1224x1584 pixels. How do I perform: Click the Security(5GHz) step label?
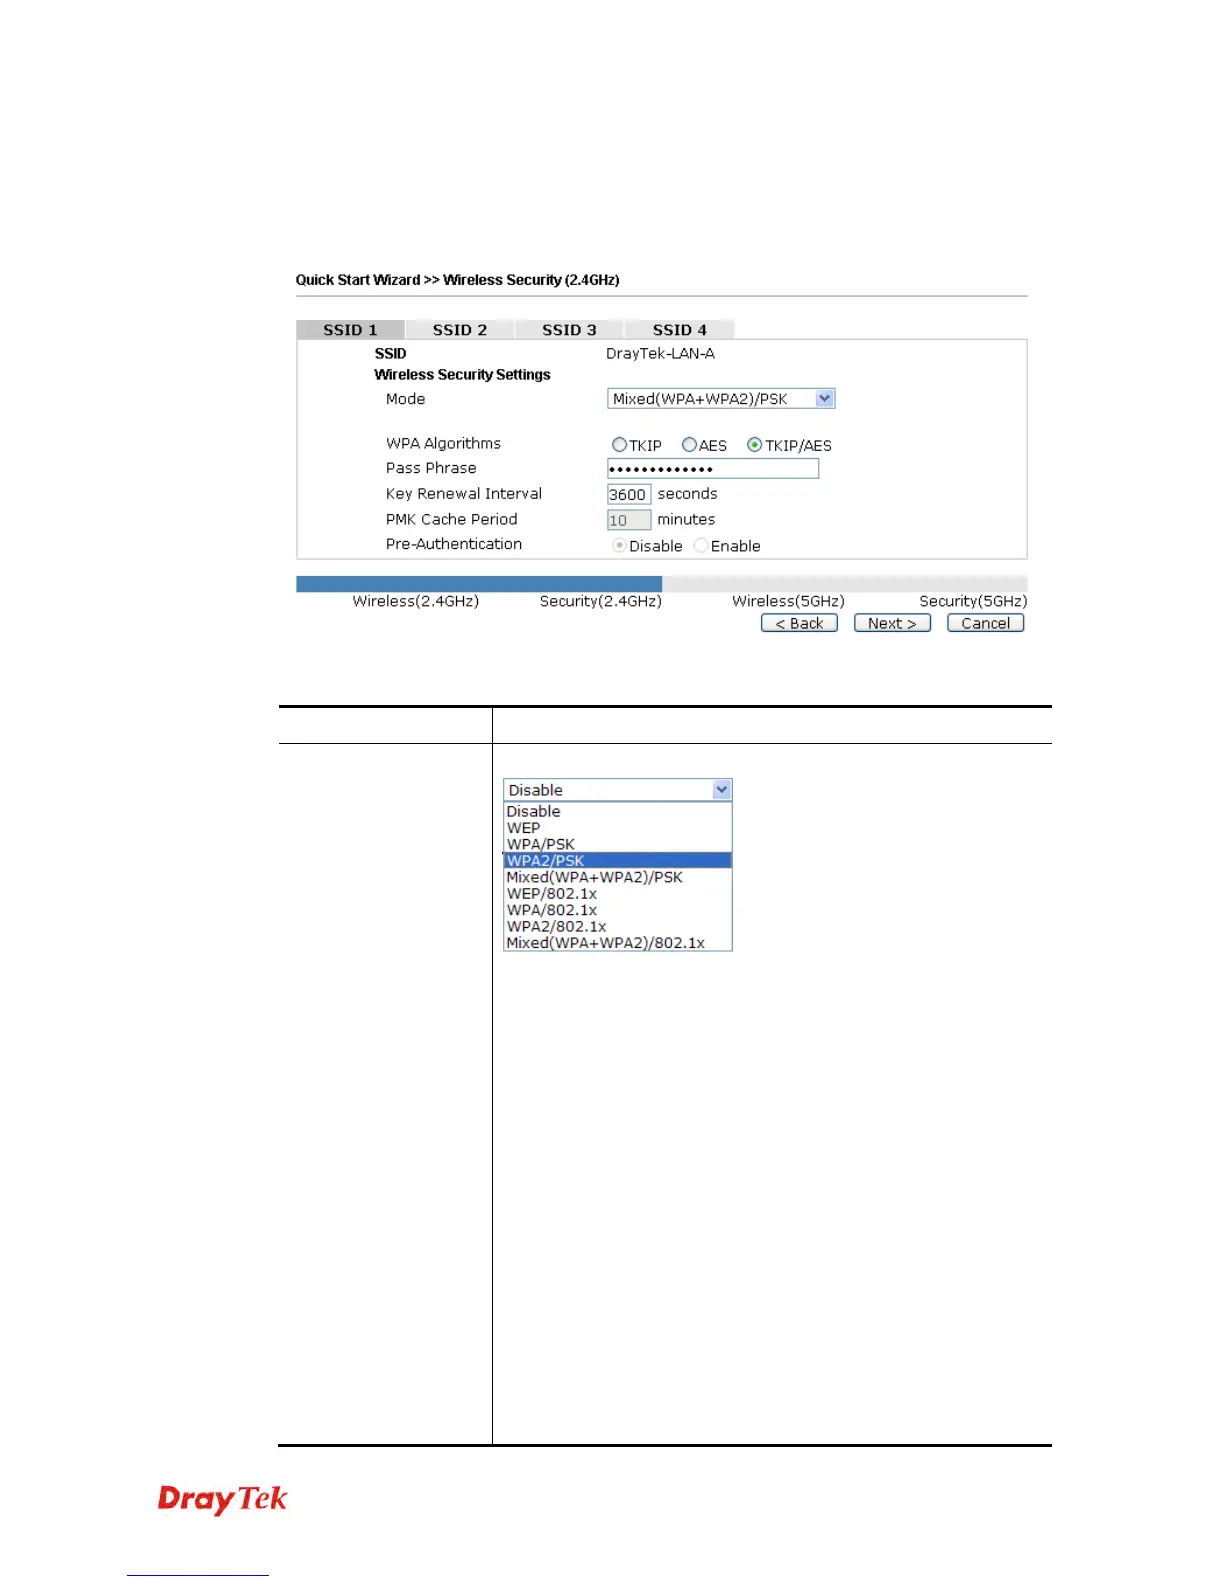click(x=973, y=601)
